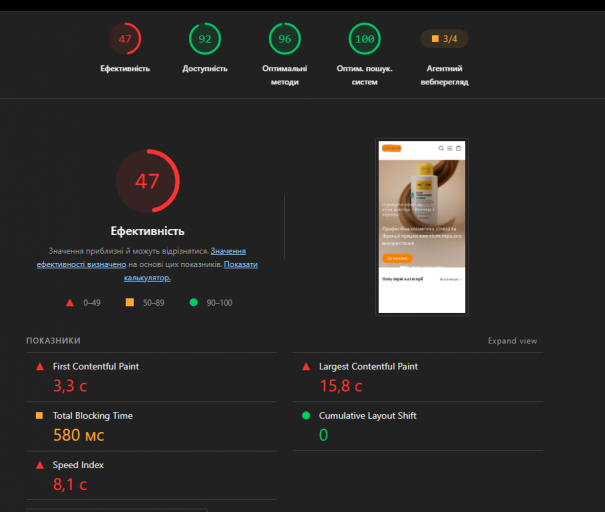Open the Оптимальні методи score gauge 96
The width and height of the screenshot is (605, 512).
[x=285, y=39]
